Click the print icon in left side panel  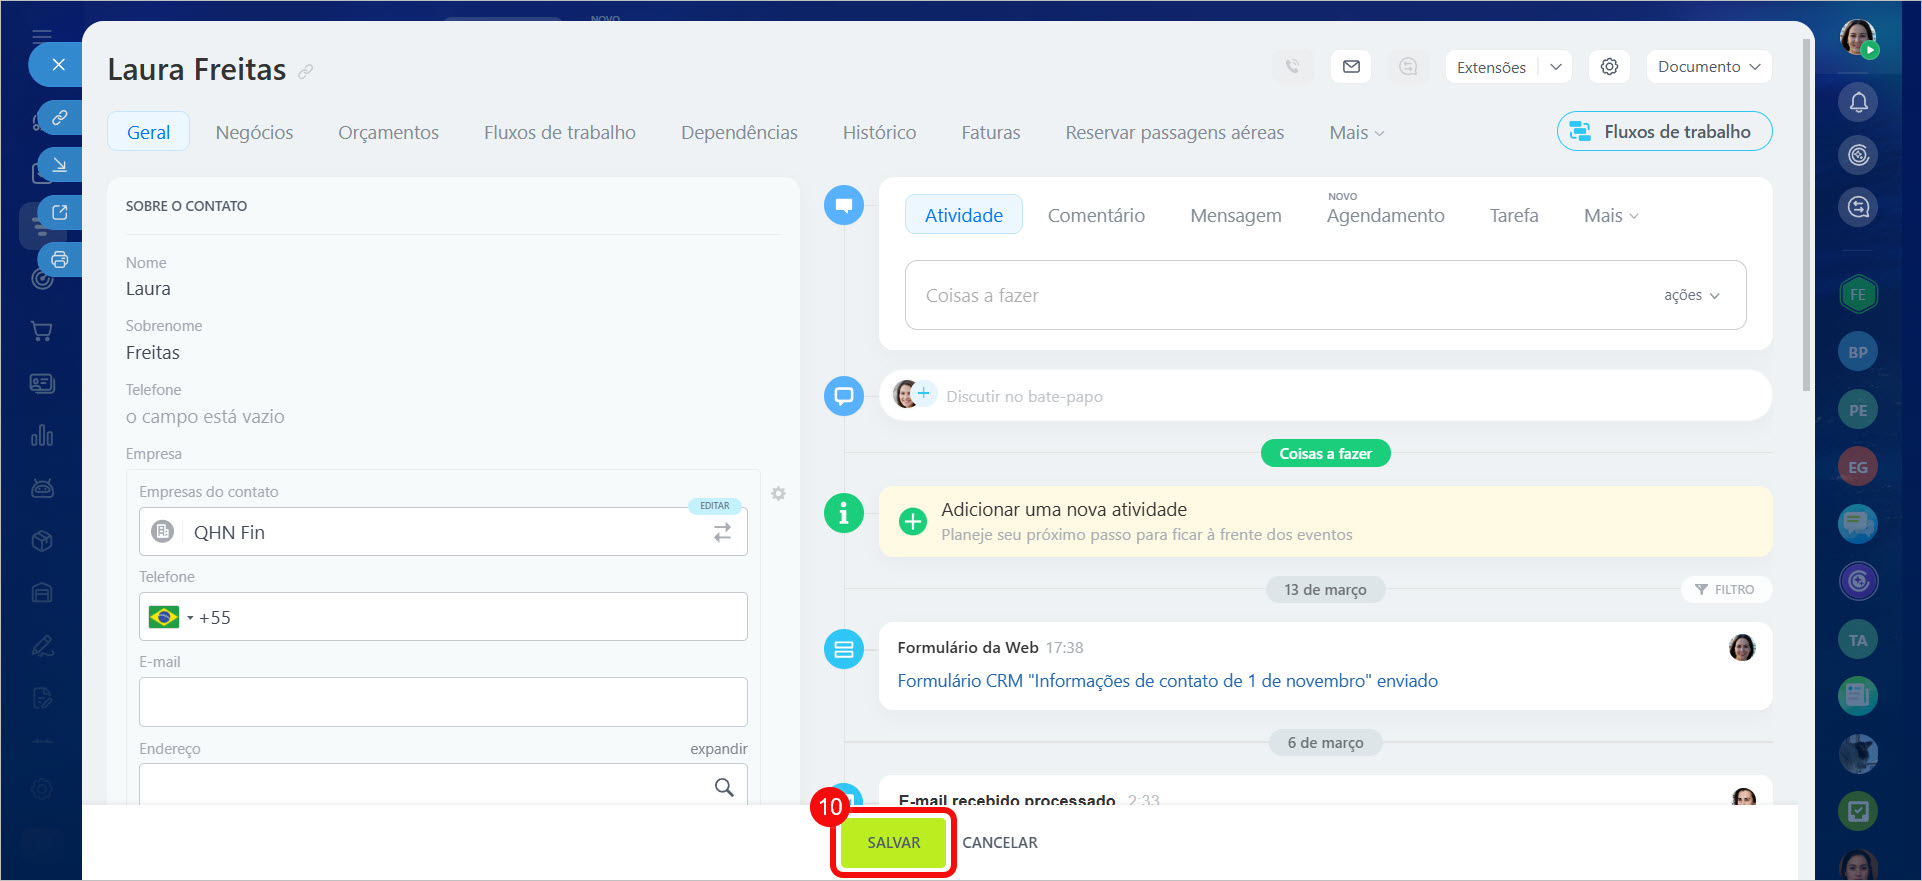point(60,260)
